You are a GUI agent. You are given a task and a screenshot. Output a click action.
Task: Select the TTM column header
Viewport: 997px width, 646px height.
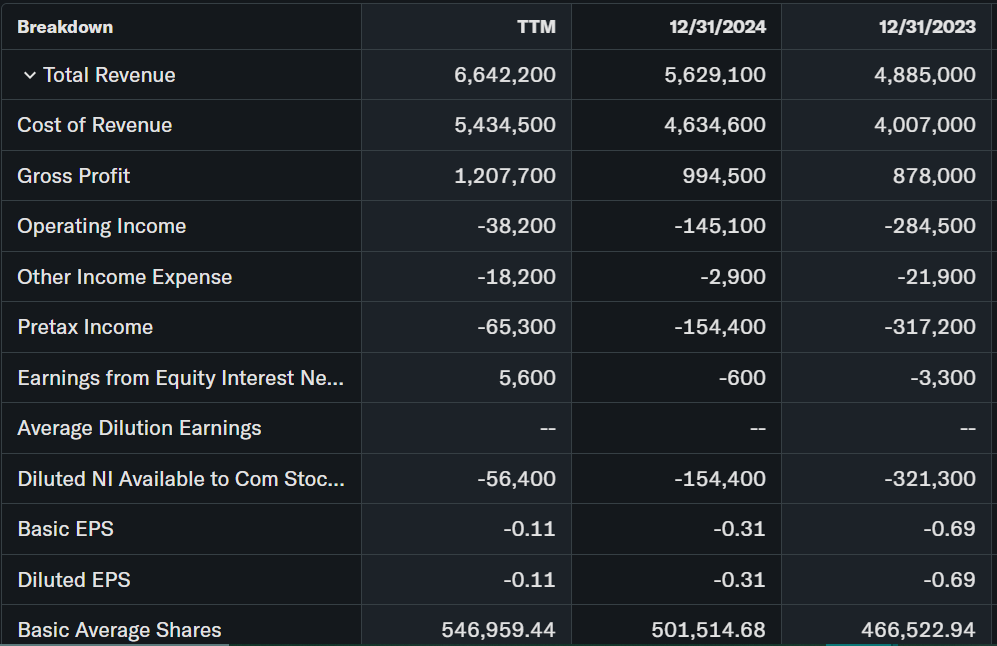[536, 27]
